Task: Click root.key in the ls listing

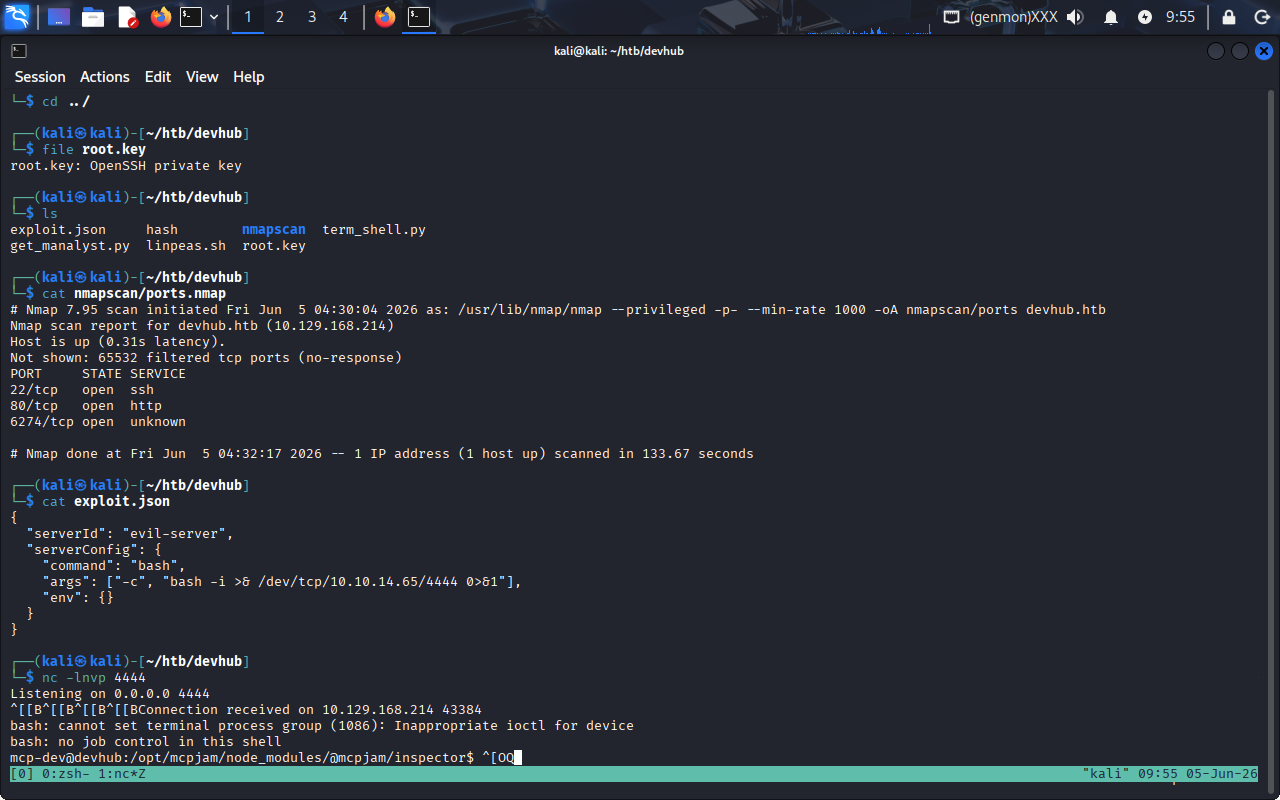Action: 274,246
